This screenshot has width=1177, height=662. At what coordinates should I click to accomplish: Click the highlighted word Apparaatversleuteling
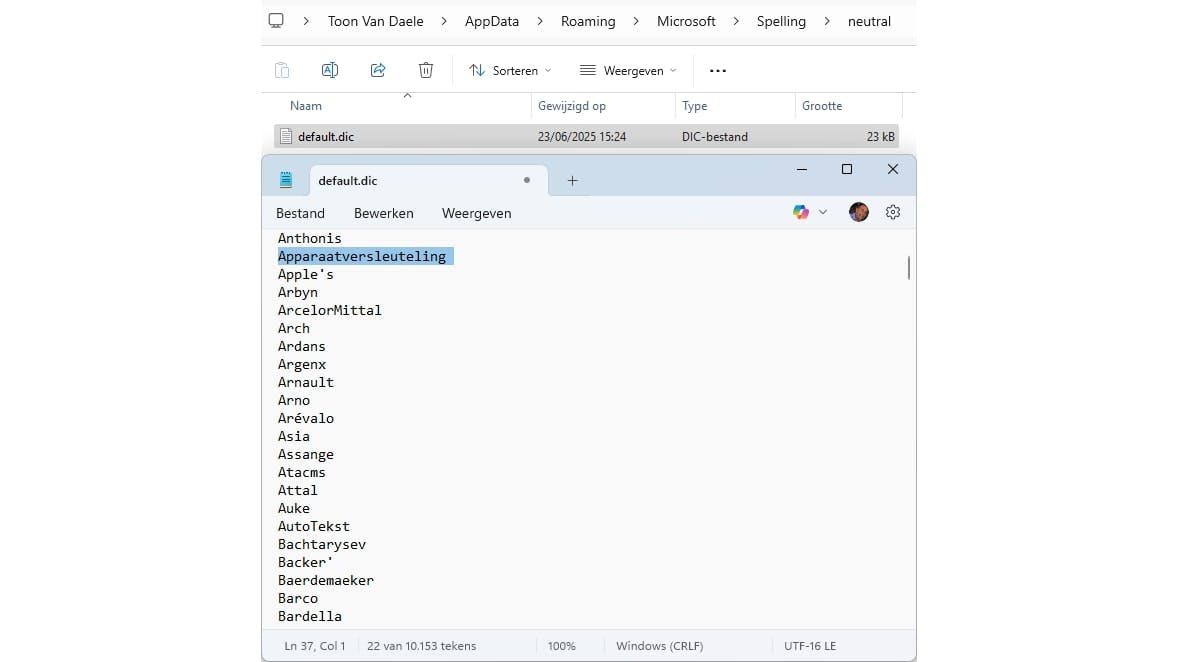(x=362, y=257)
